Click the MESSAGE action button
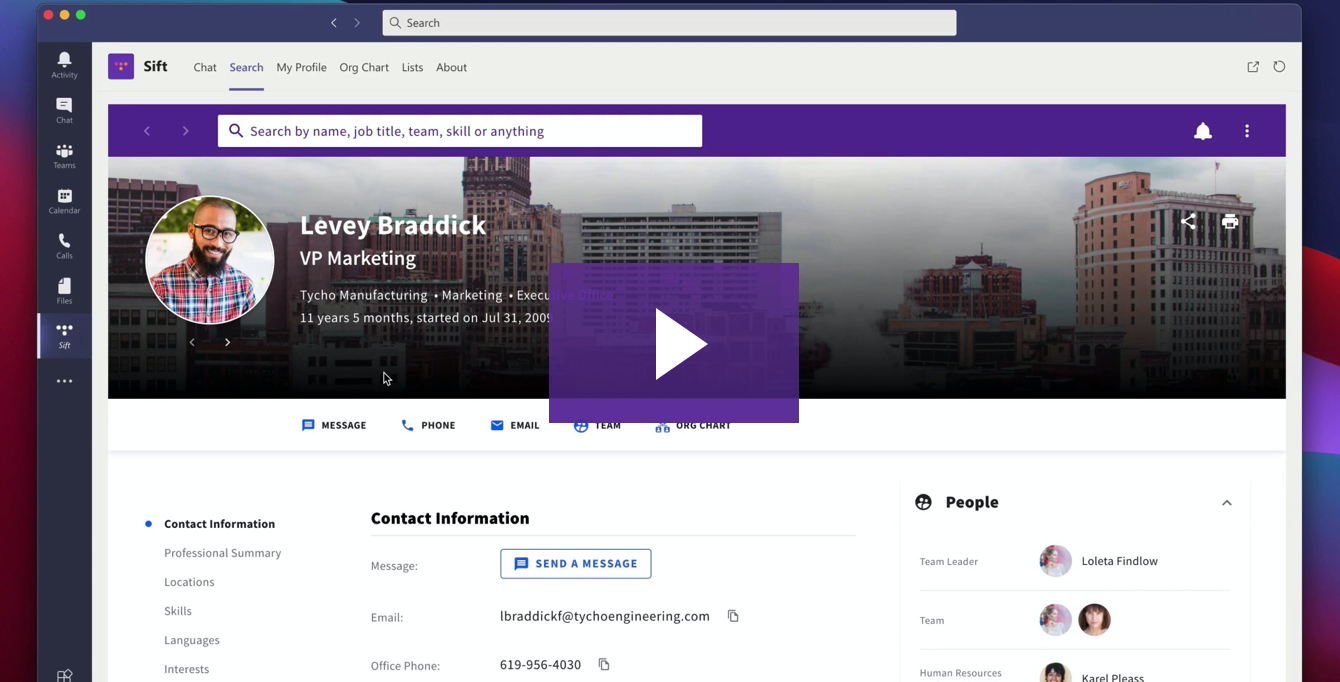This screenshot has height=682, width=1340. coord(334,425)
